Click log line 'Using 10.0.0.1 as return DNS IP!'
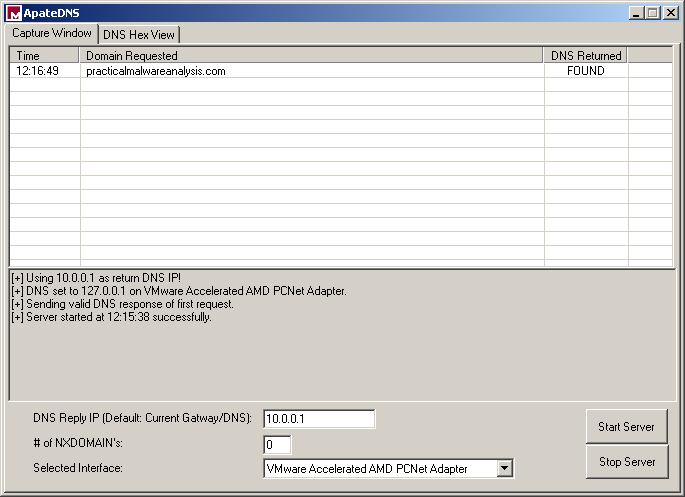This screenshot has width=685, height=497. [96, 278]
